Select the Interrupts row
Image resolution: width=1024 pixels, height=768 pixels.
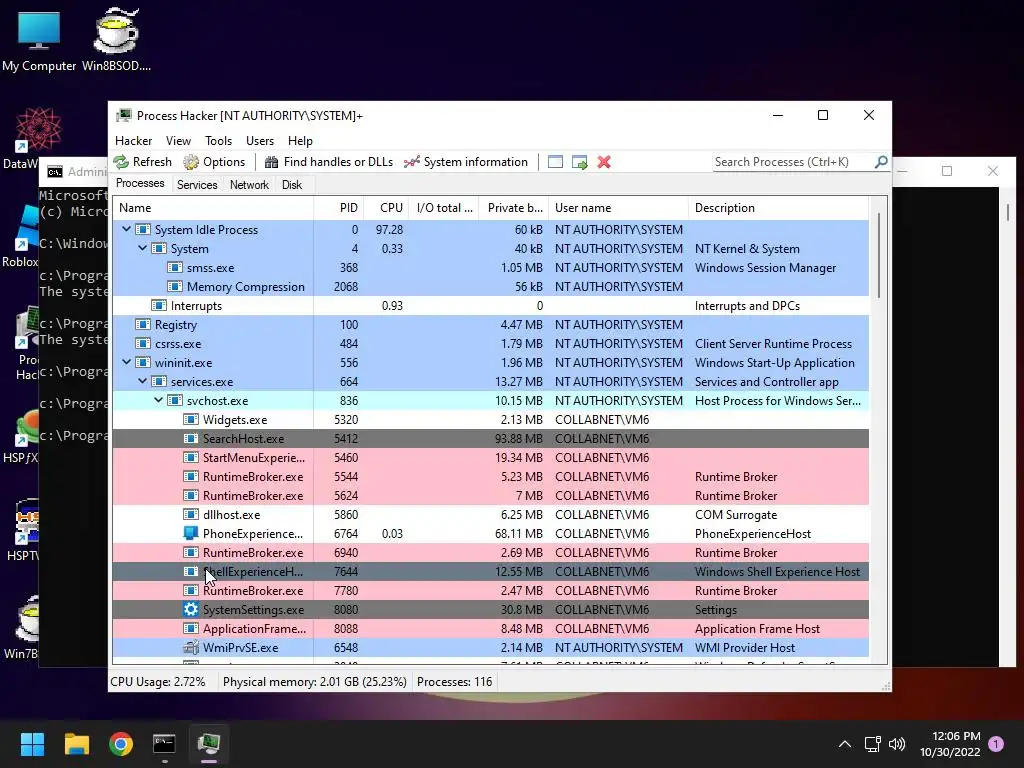tap(490, 306)
